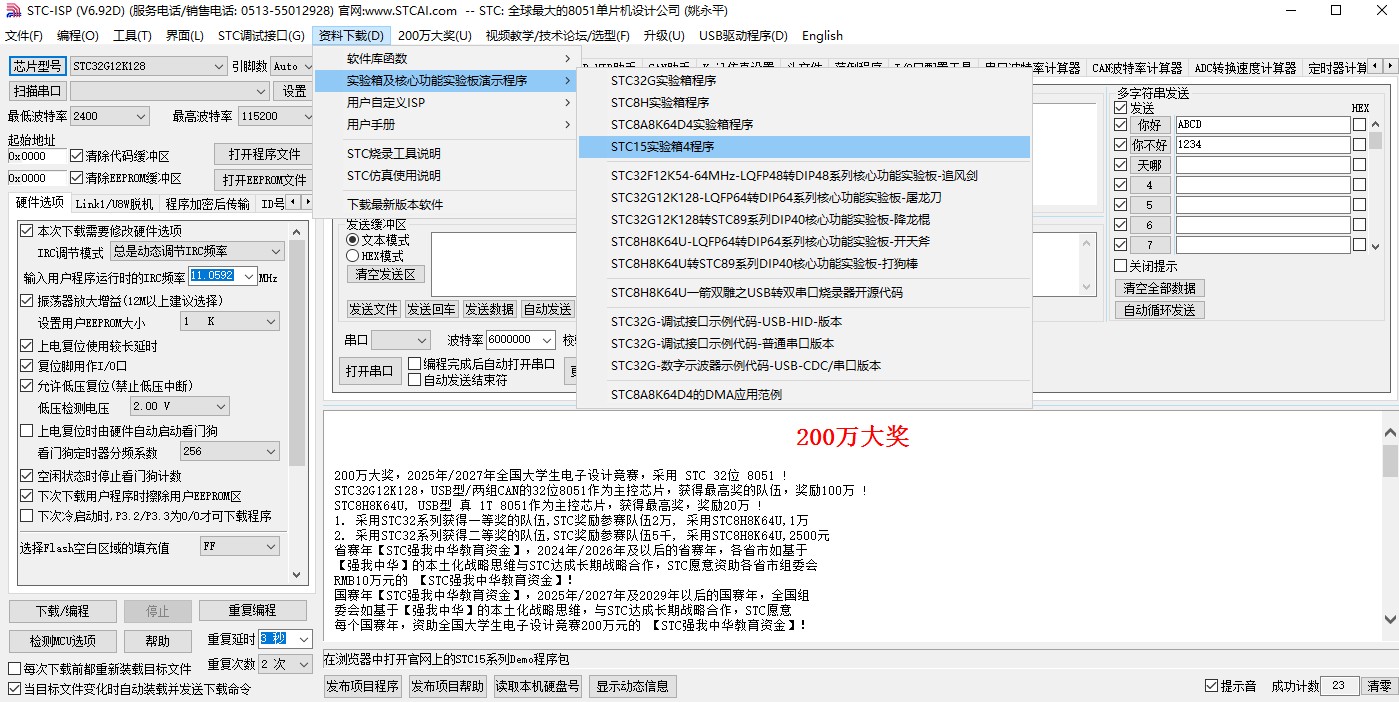
Task: Click right arrow of calculator tab strip
Action: click(x=1389, y=65)
